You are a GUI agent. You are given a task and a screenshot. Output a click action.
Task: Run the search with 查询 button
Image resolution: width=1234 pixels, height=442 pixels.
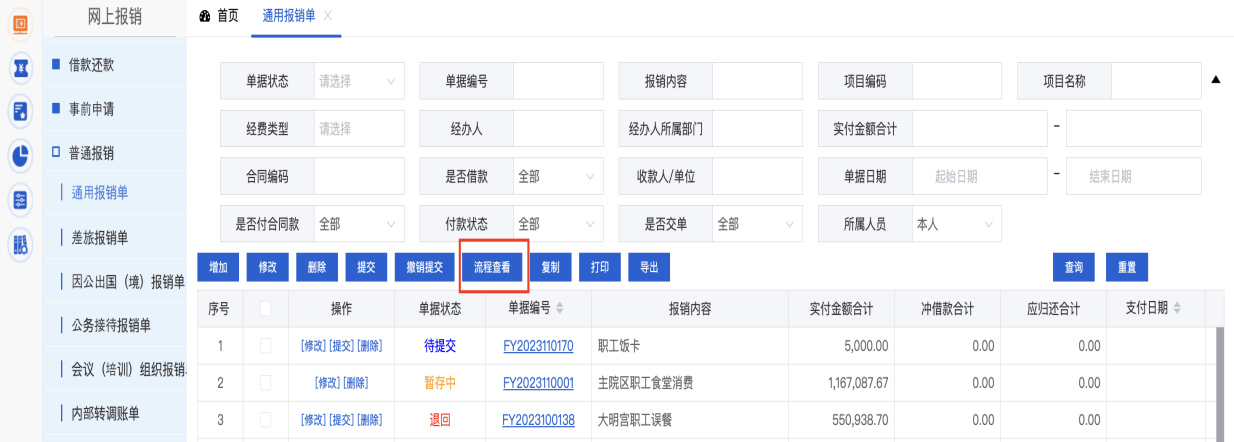(1074, 267)
